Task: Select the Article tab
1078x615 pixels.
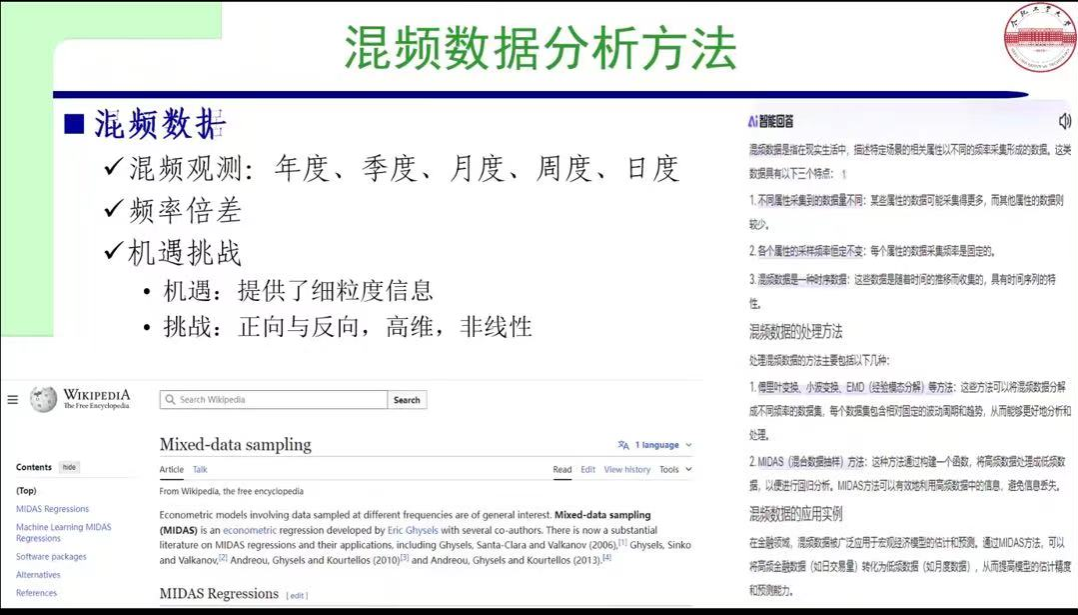Action: (171, 469)
